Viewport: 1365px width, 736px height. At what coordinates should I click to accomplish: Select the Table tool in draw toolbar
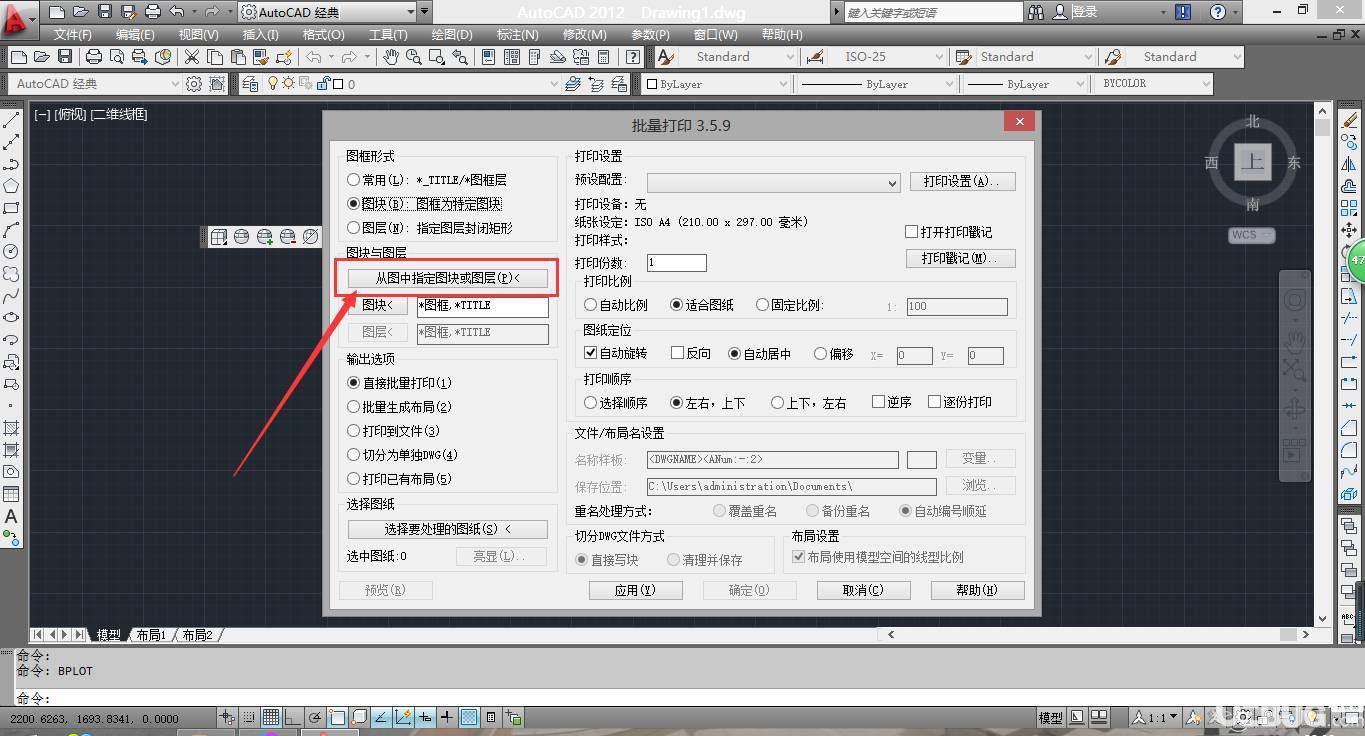(x=11, y=494)
